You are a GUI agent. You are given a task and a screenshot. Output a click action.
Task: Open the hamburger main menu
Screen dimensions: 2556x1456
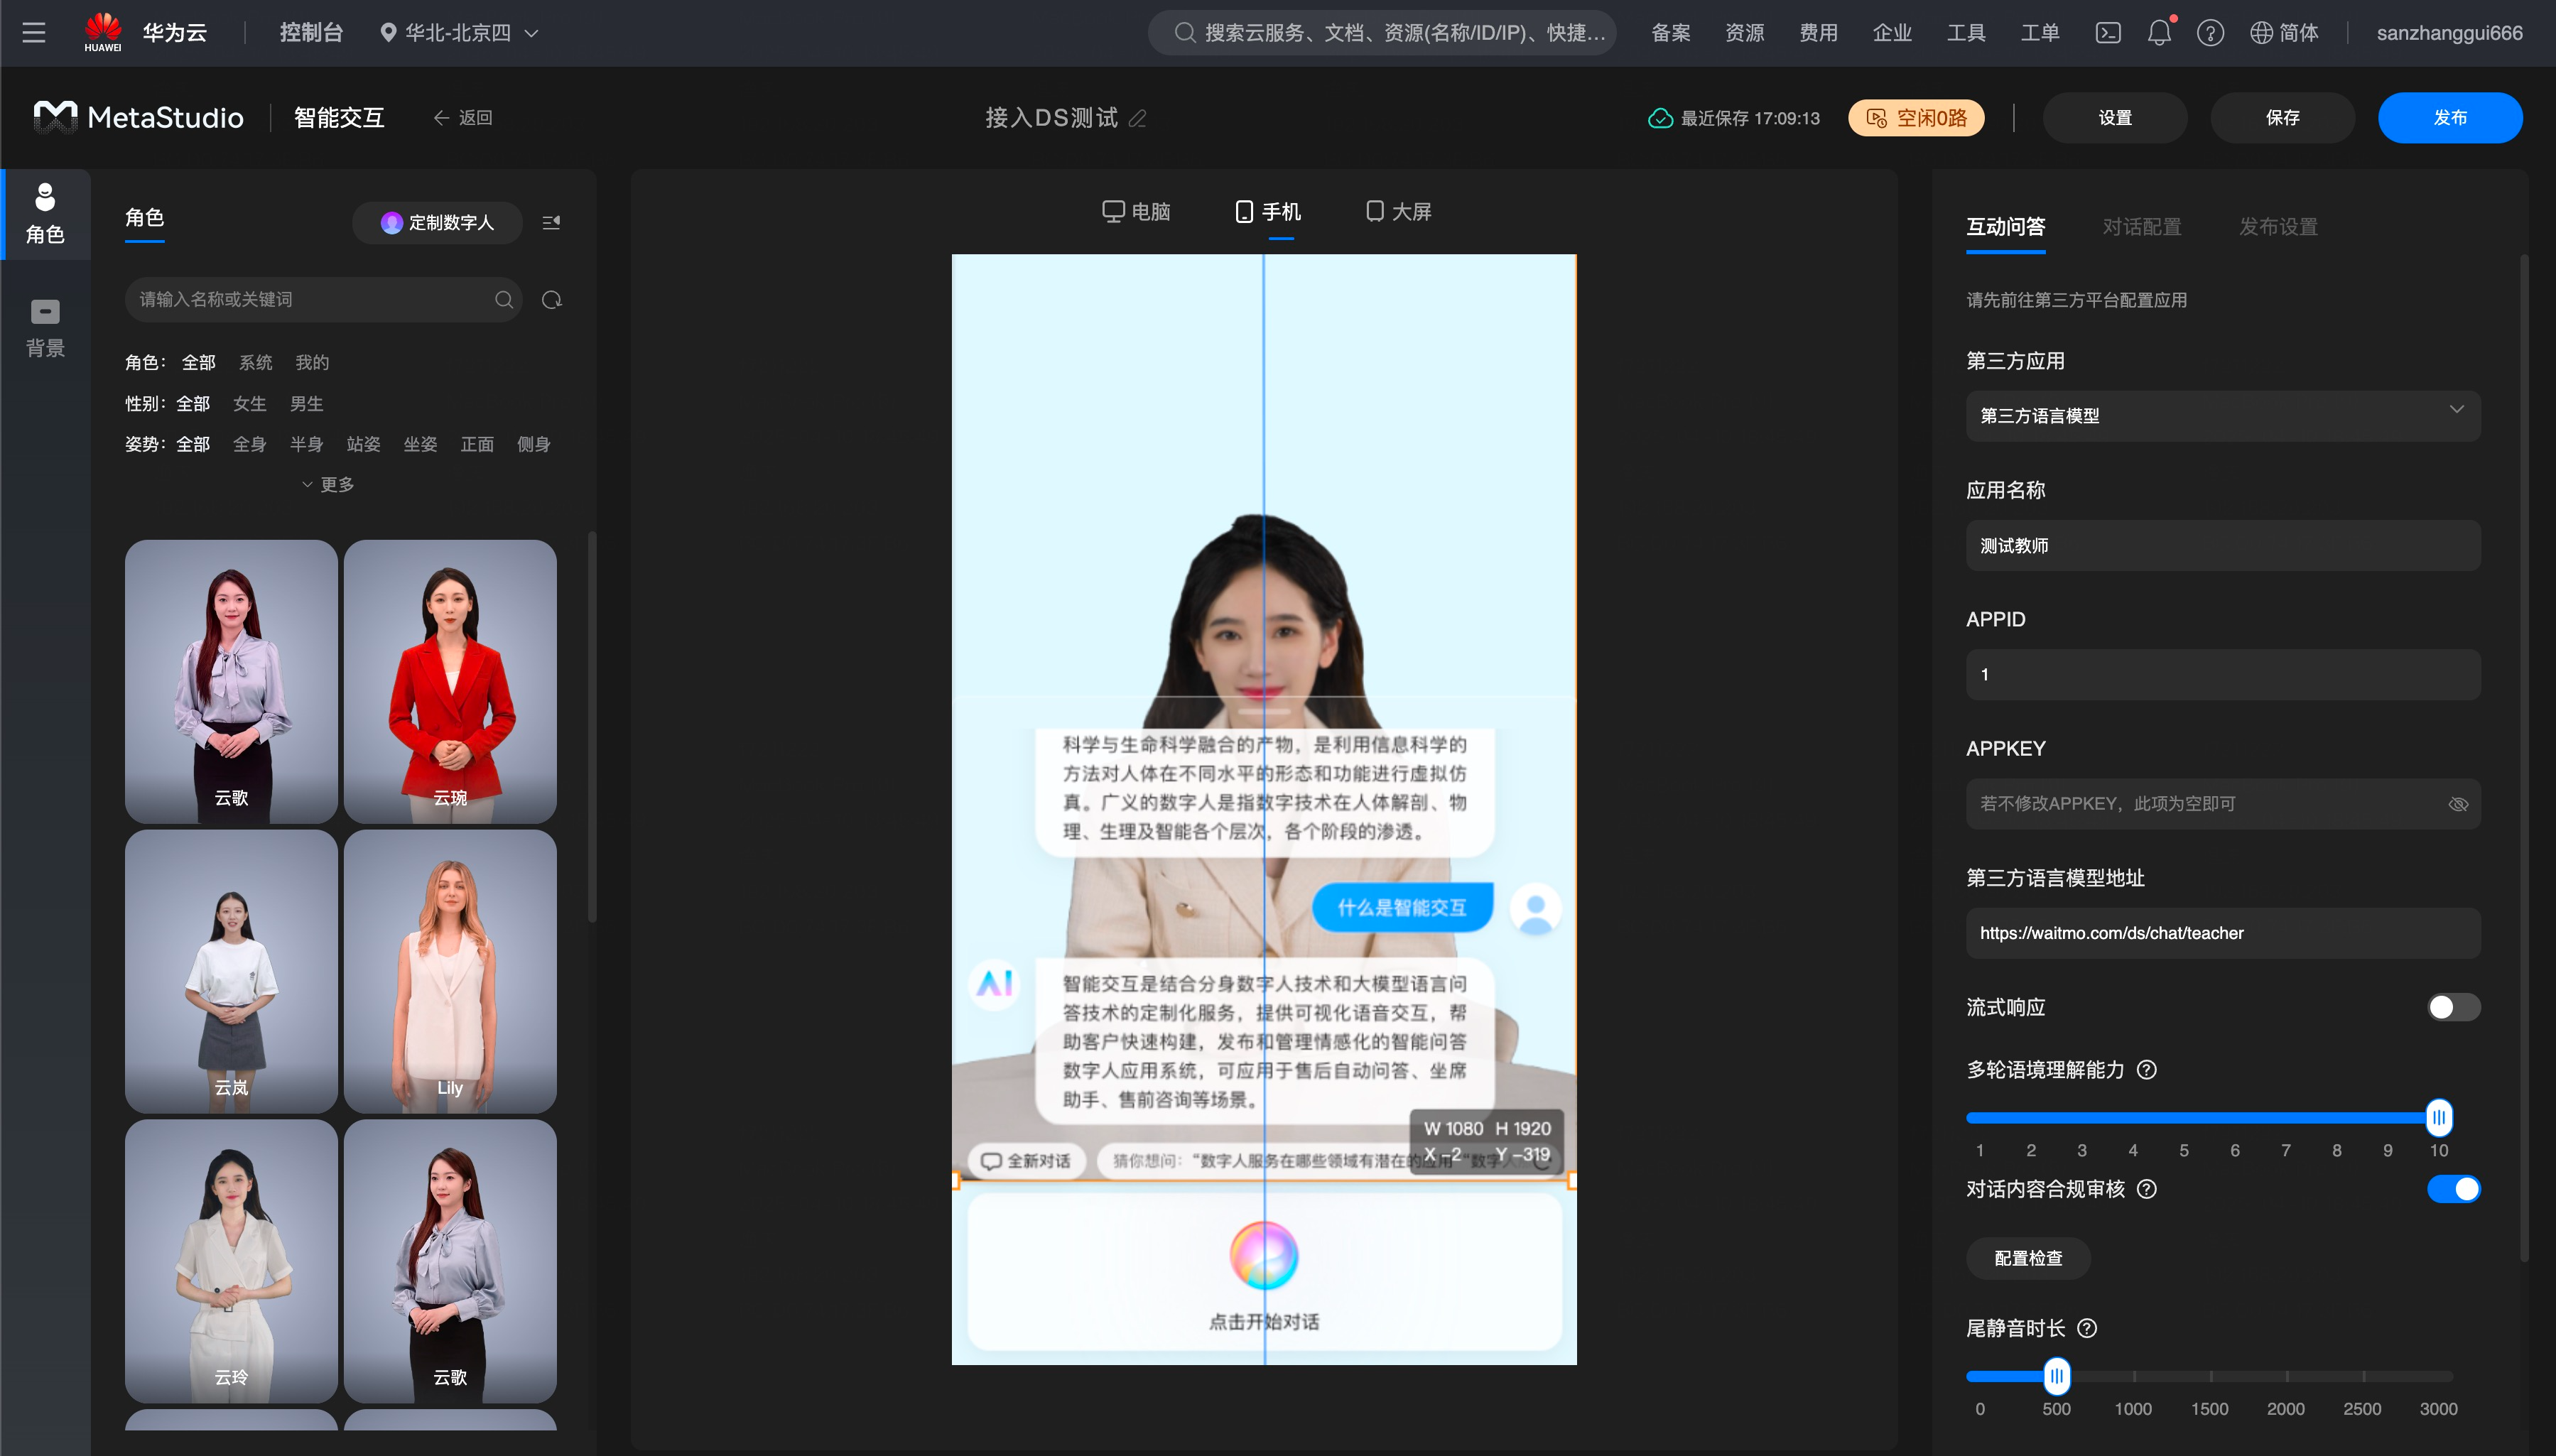(x=34, y=33)
